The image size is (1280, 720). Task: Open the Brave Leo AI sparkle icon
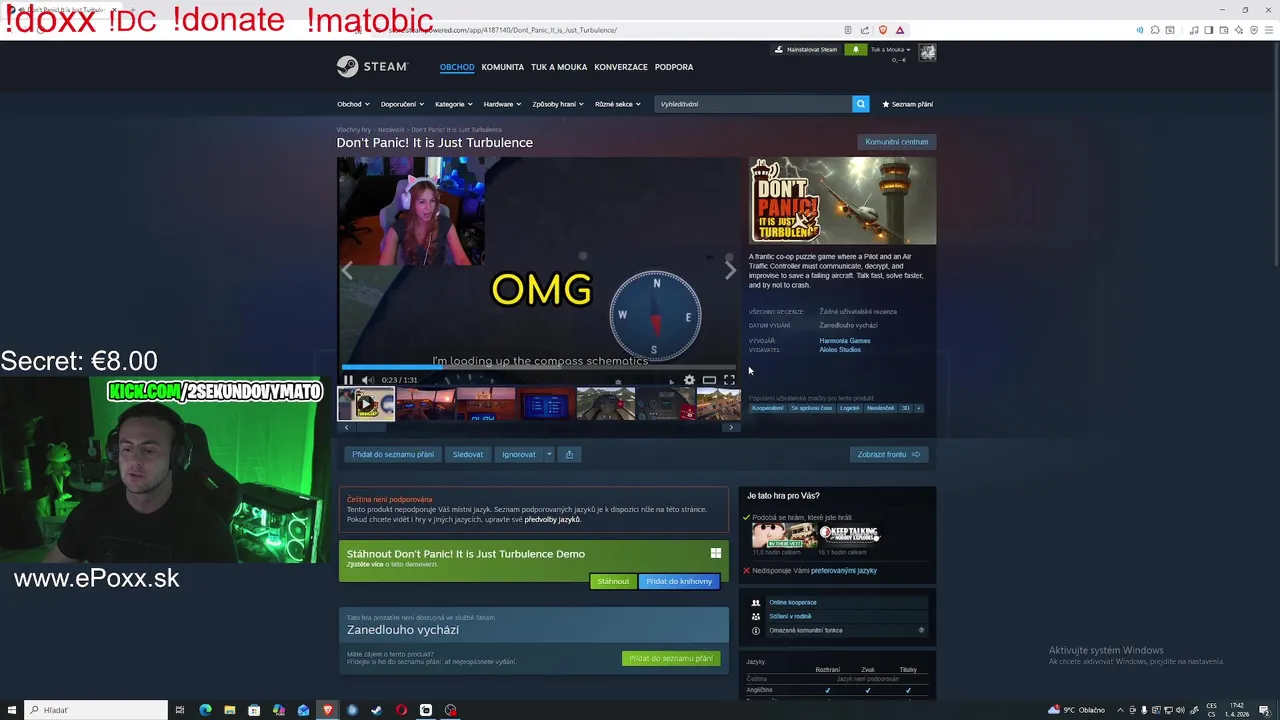pyautogui.click(x=1239, y=30)
